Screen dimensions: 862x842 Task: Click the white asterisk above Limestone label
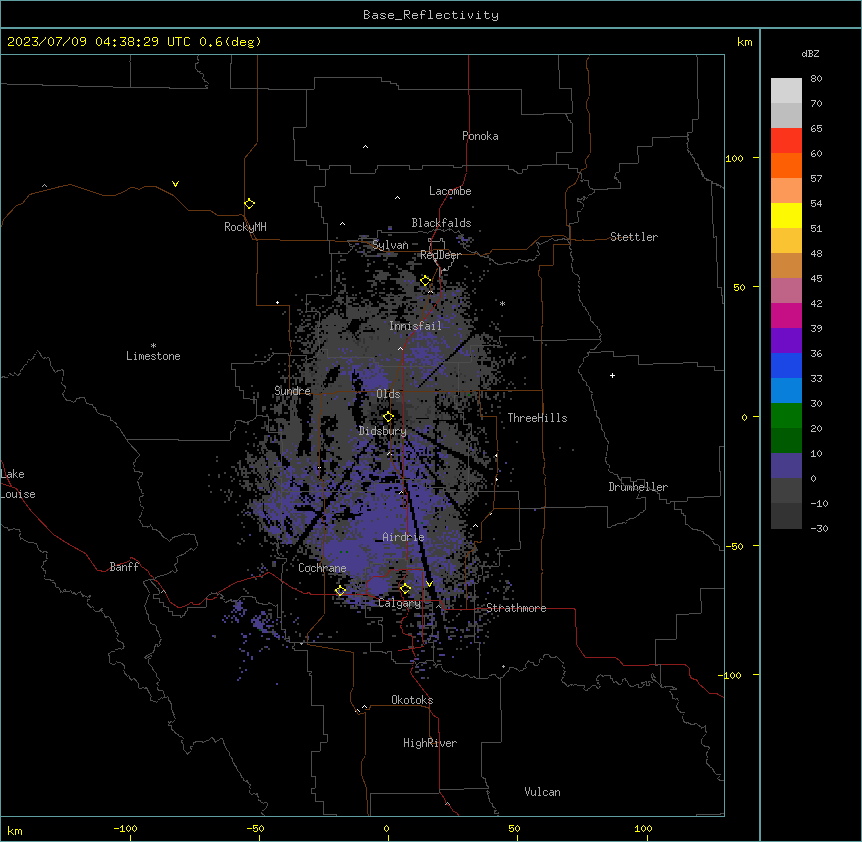(153, 346)
